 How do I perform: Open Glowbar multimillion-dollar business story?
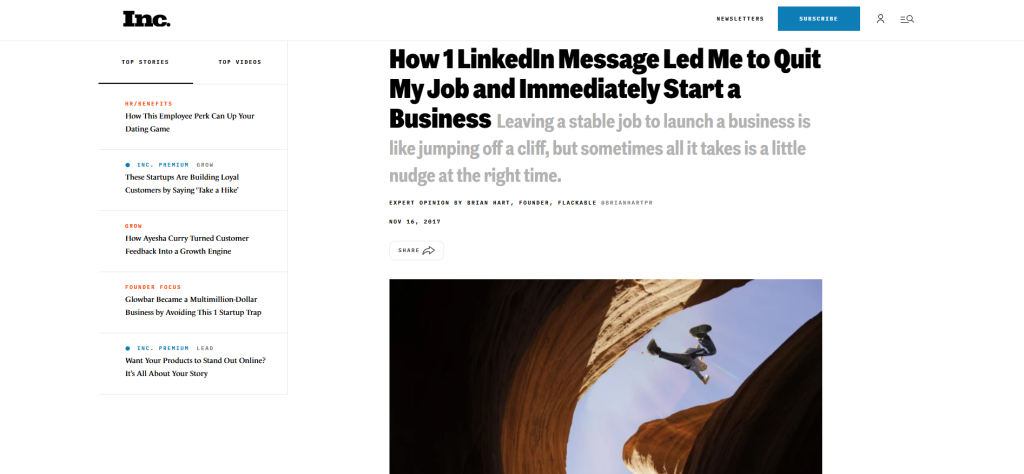[192, 305]
